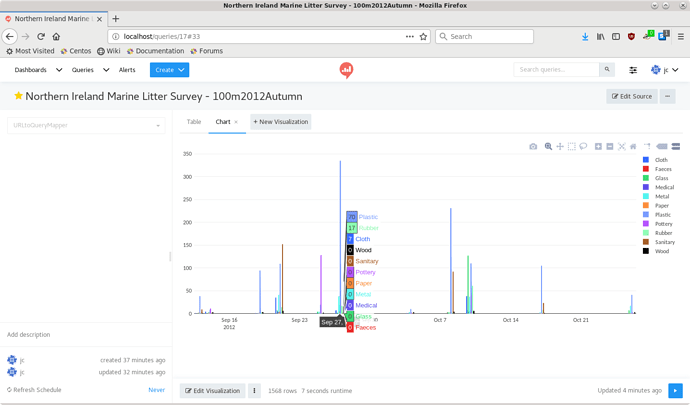Open the Firefox downloads arrow
This screenshot has width=690, height=405.
(x=585, y=37)
